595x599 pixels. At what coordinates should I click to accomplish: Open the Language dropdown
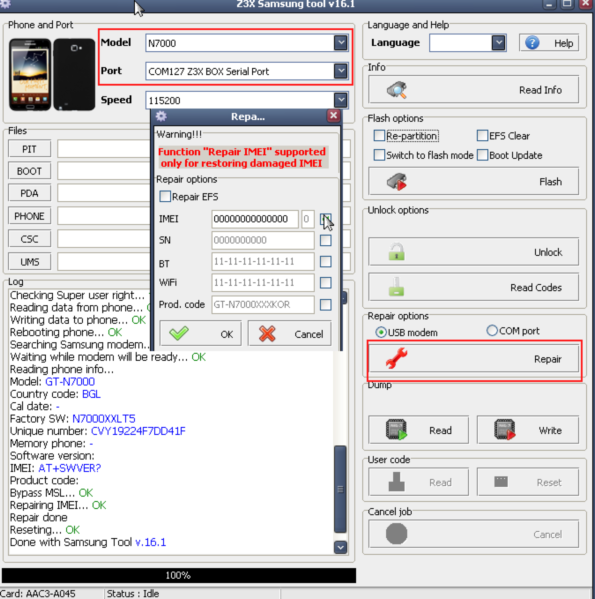(498, 43)
